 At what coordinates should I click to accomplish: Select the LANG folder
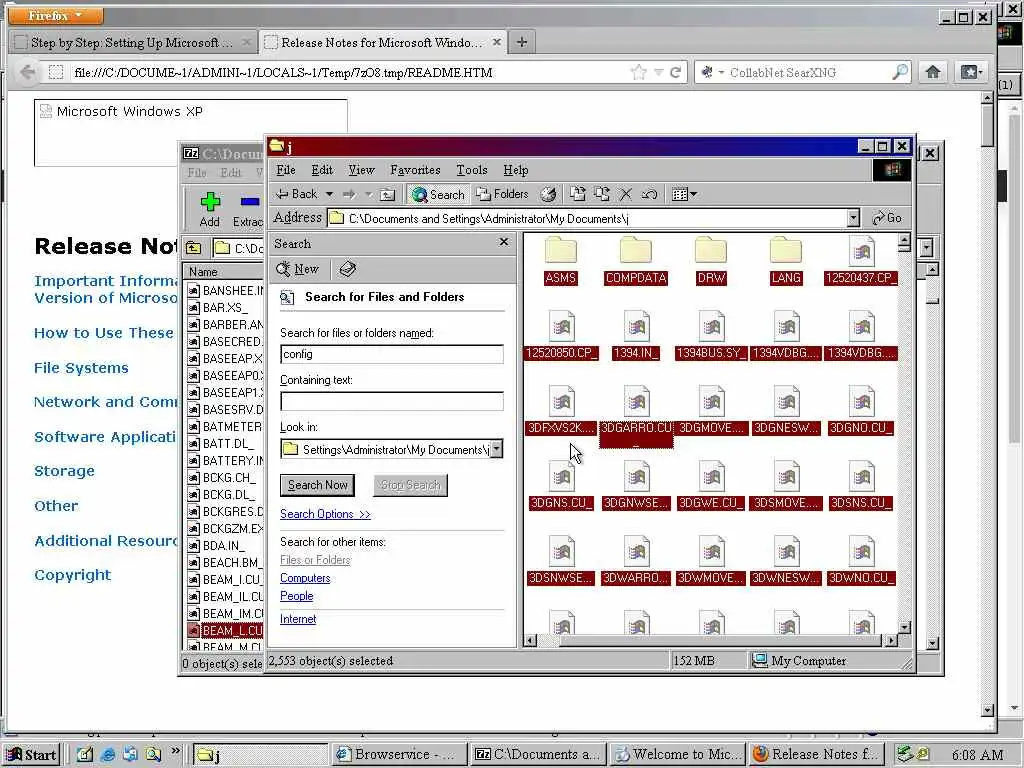click(786, 261)
